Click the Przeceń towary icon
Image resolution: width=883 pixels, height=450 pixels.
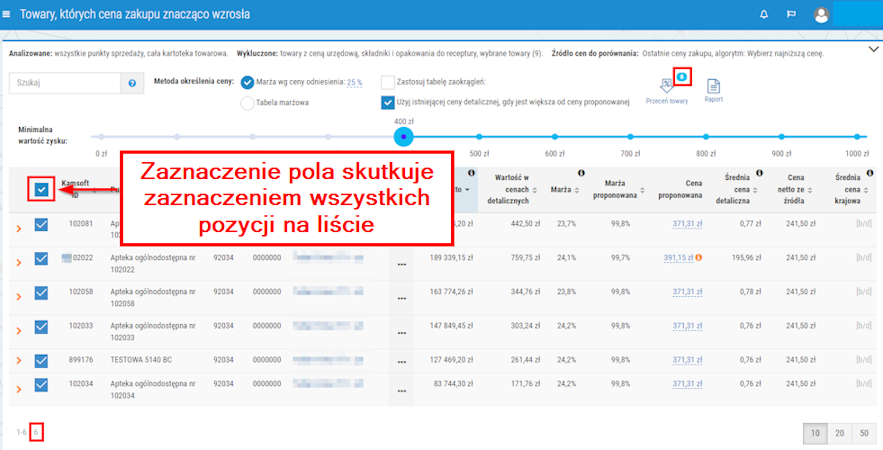point(666,87)
